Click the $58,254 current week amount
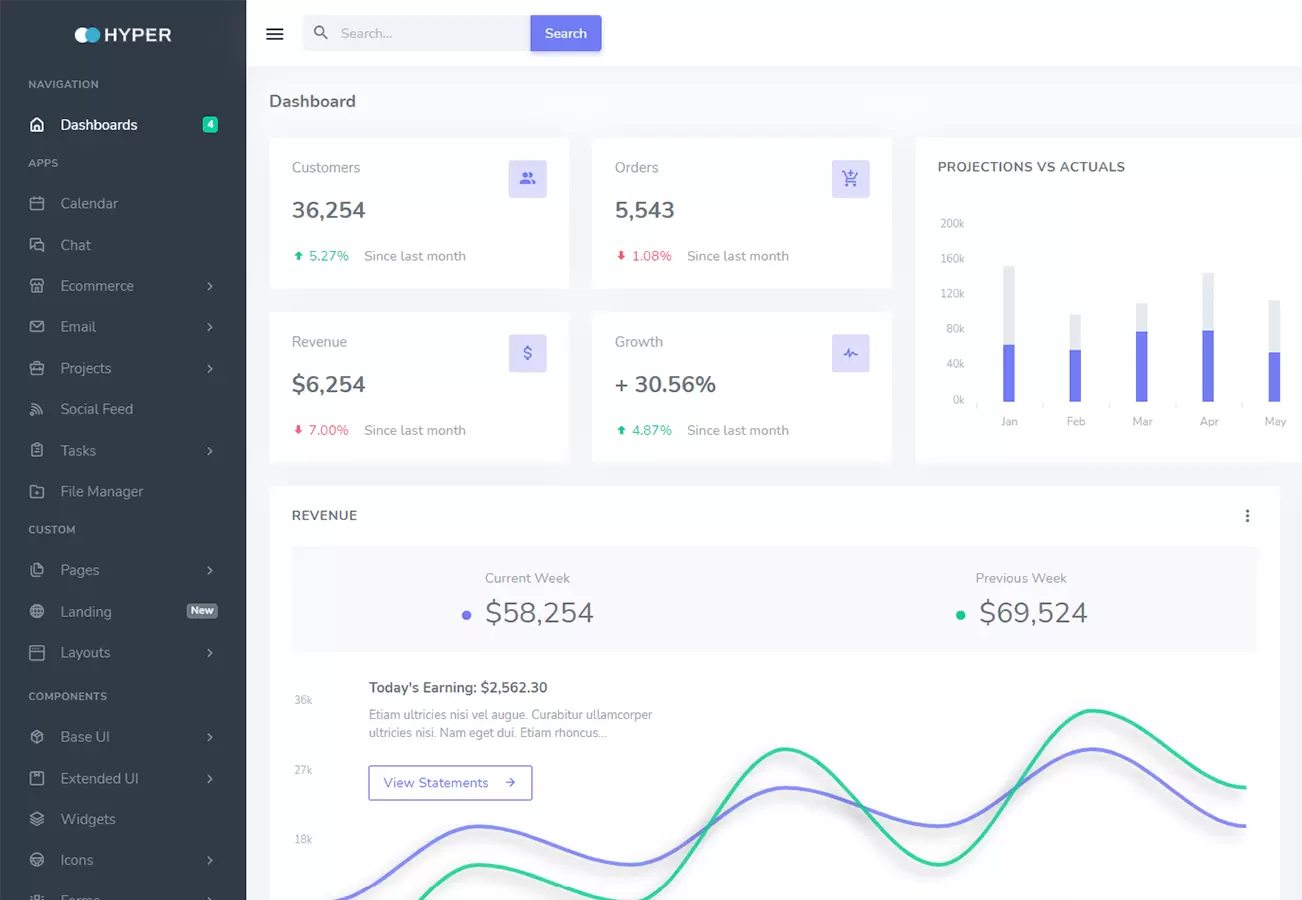 pyautogui.click(x=540, y=613)
